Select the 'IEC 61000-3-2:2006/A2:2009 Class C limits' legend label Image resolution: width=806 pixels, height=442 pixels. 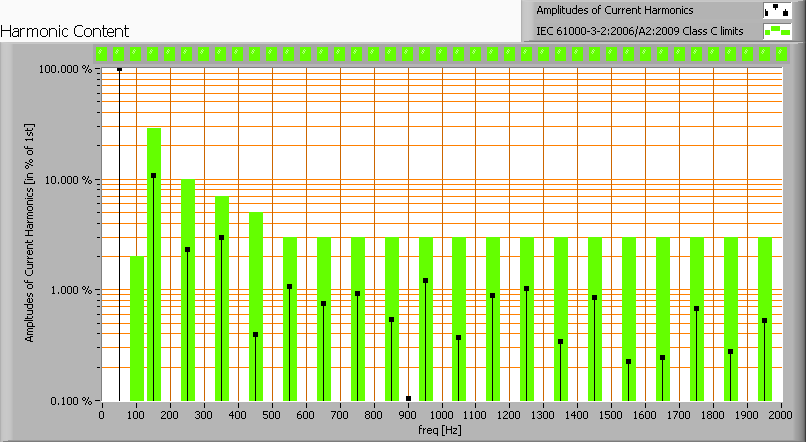pos(639,32)
